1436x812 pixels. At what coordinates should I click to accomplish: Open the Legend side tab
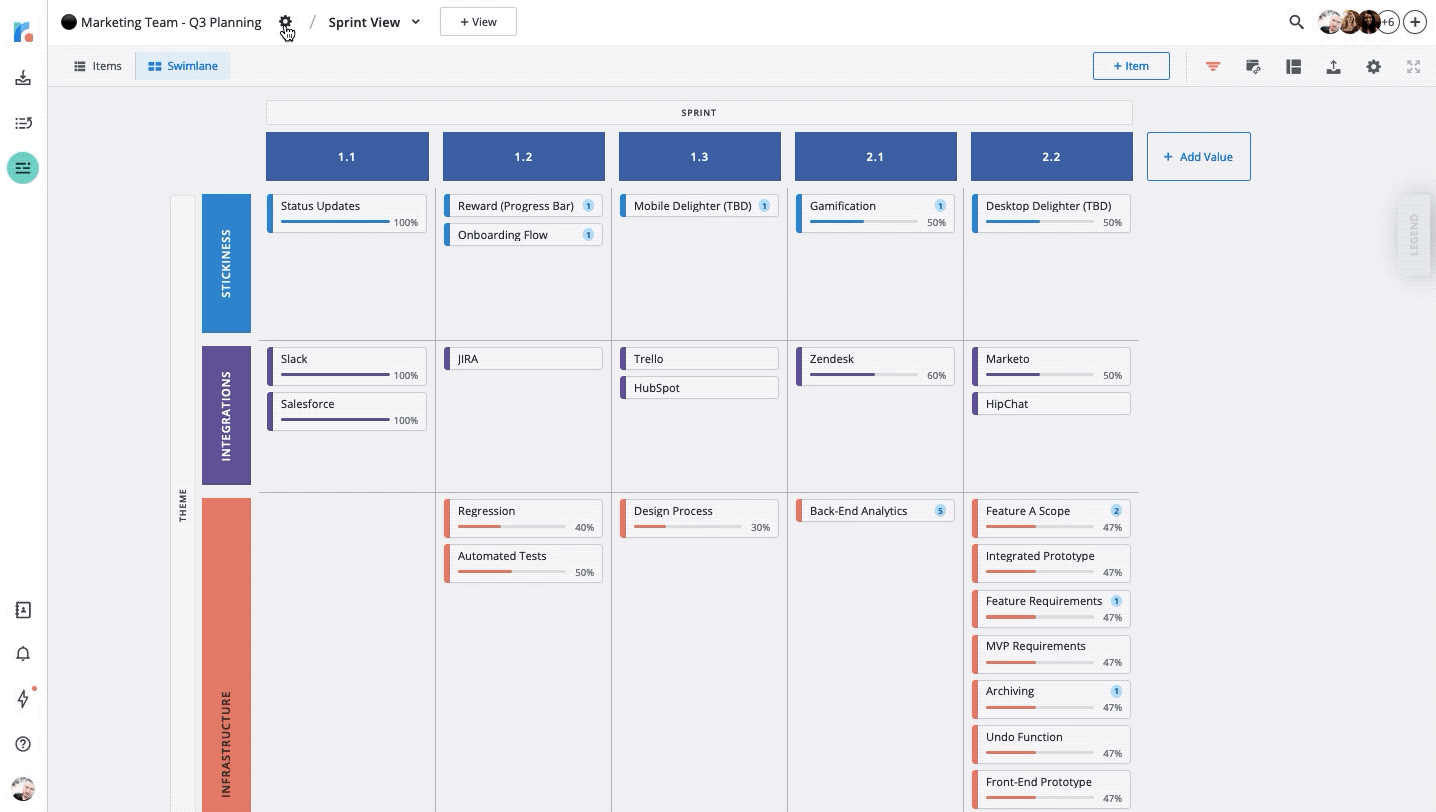(1413, 235)
